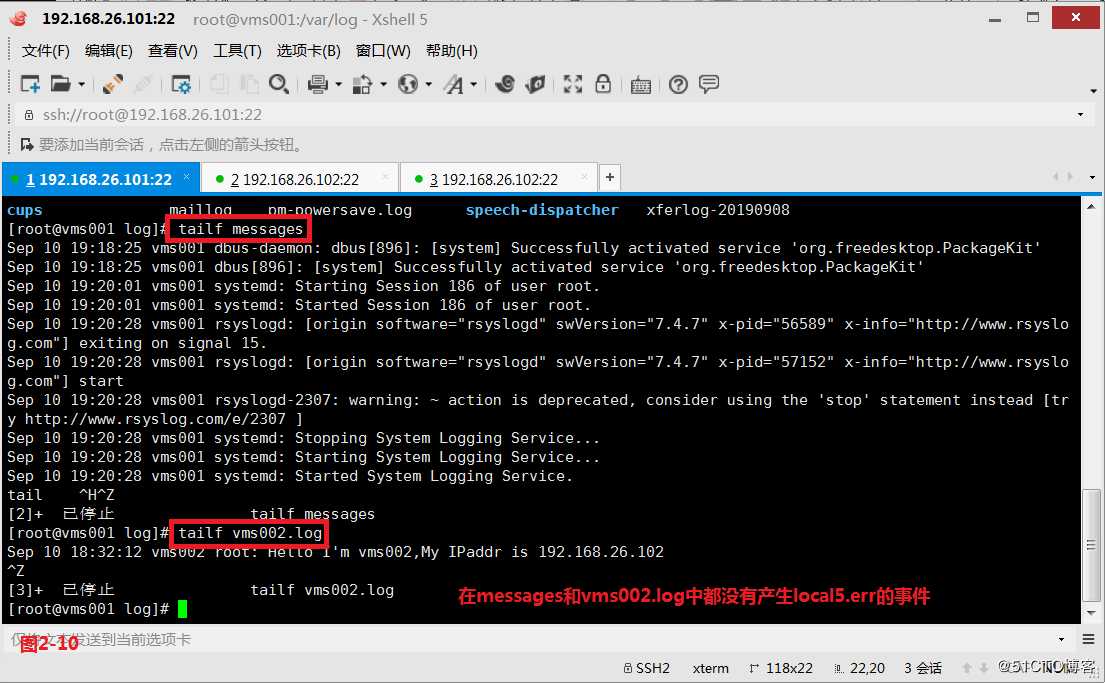Click the 118x22 terminal size indicator
Viewport: 1105px width, 683px height.
pos(781,668)
